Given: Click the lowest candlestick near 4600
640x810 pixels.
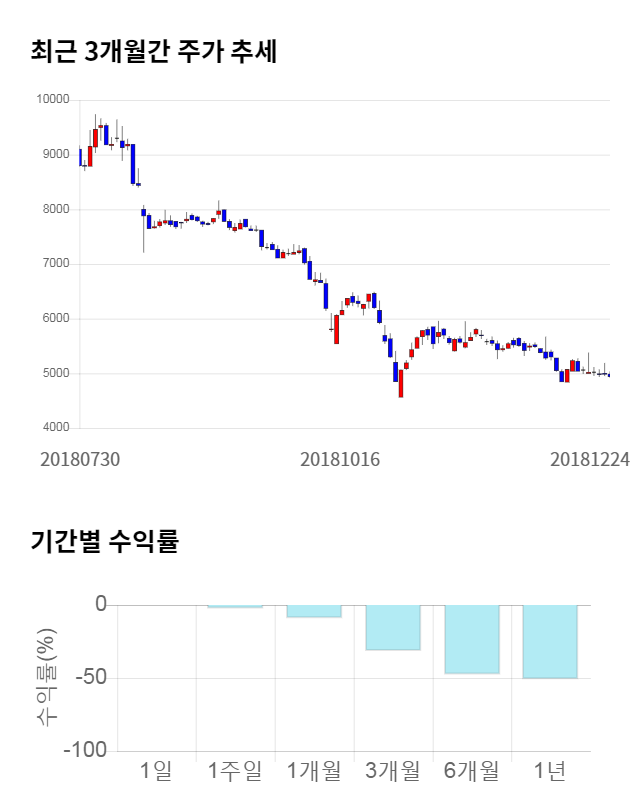Looking at the screenshot, I should coord(401,384).
